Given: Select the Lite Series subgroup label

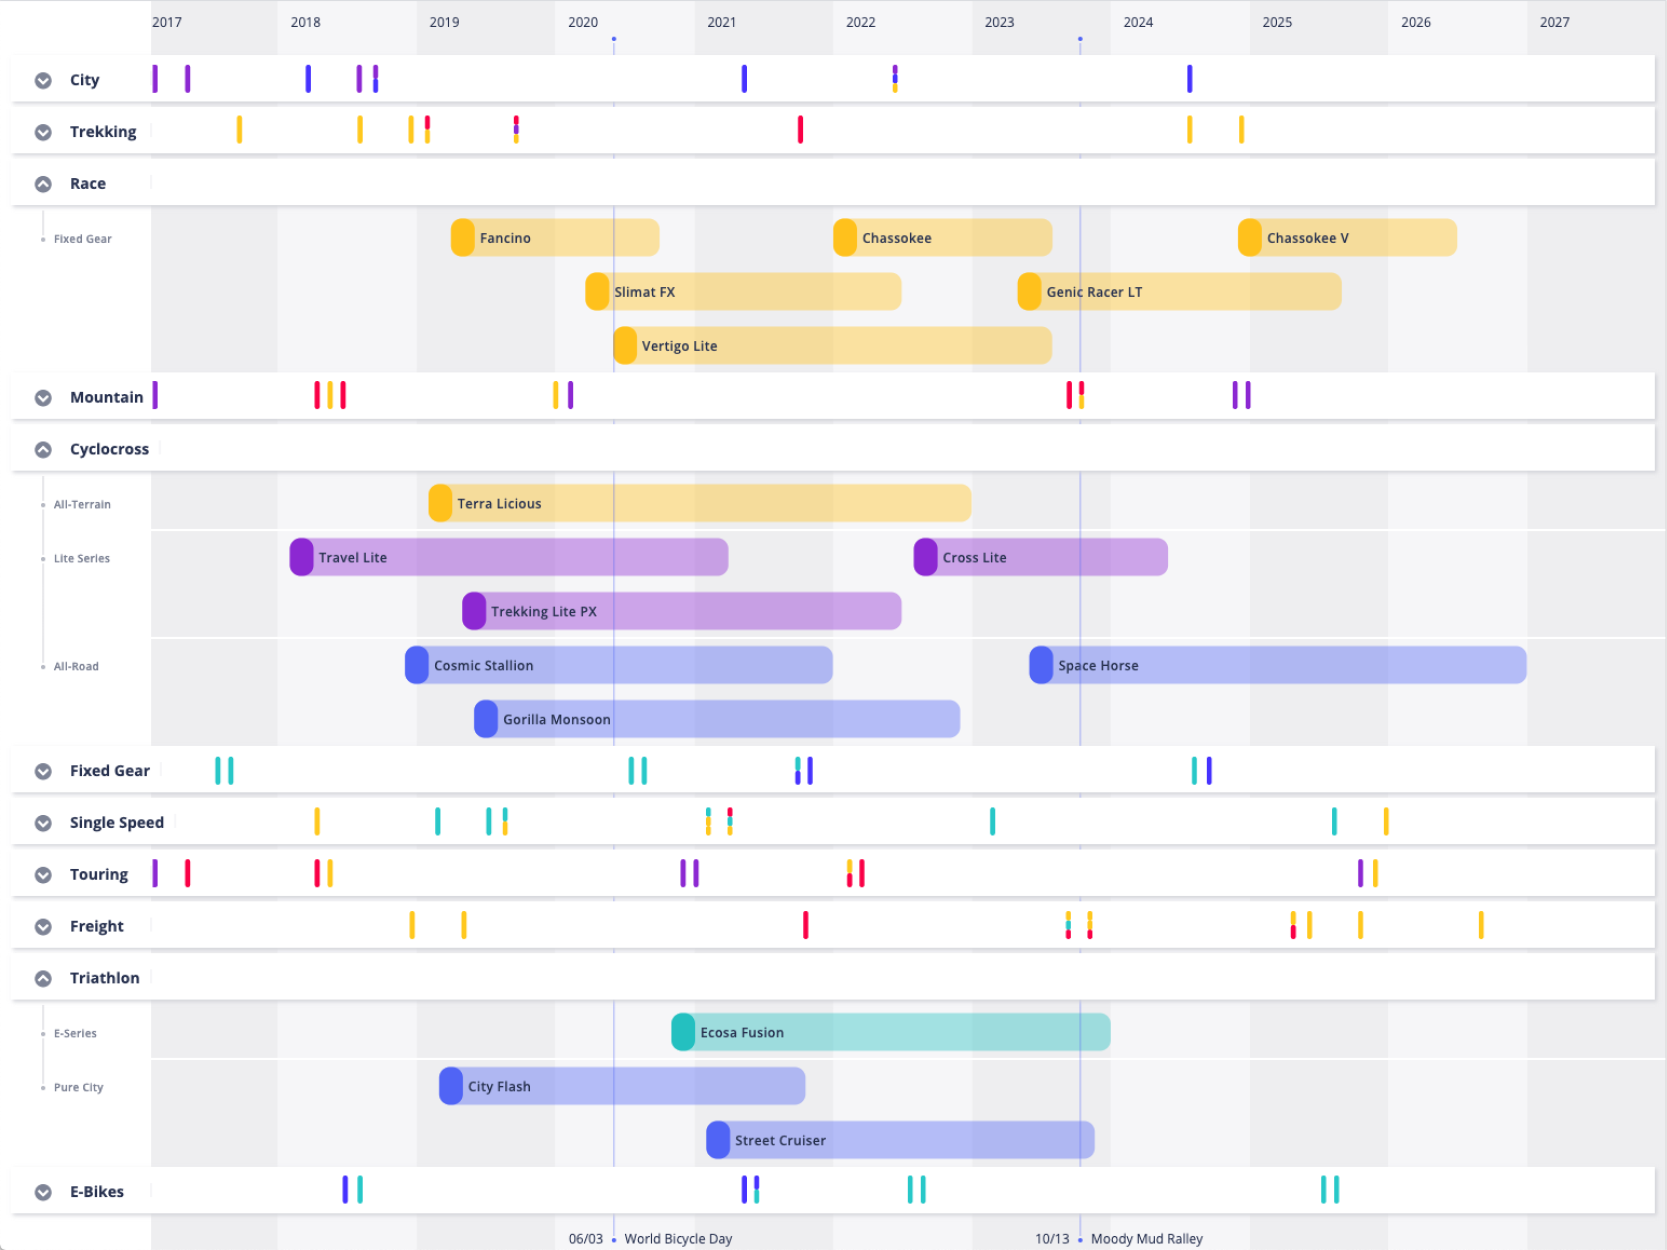Looking at the screenshot, I should click(82, 559).
